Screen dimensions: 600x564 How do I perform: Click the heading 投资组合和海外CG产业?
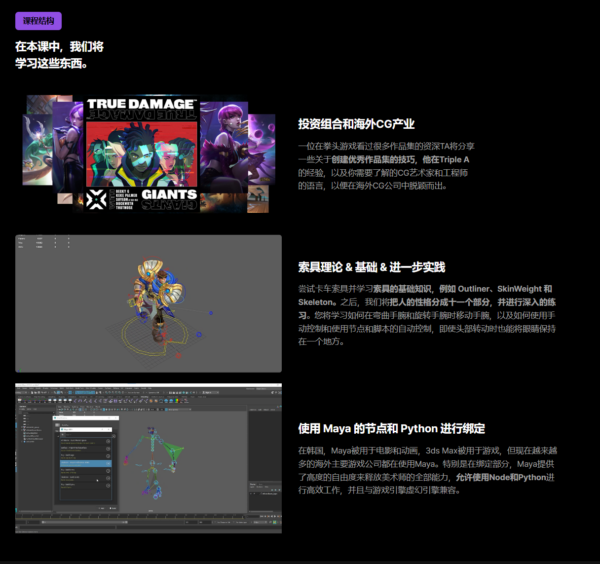[x=356, y=124]
